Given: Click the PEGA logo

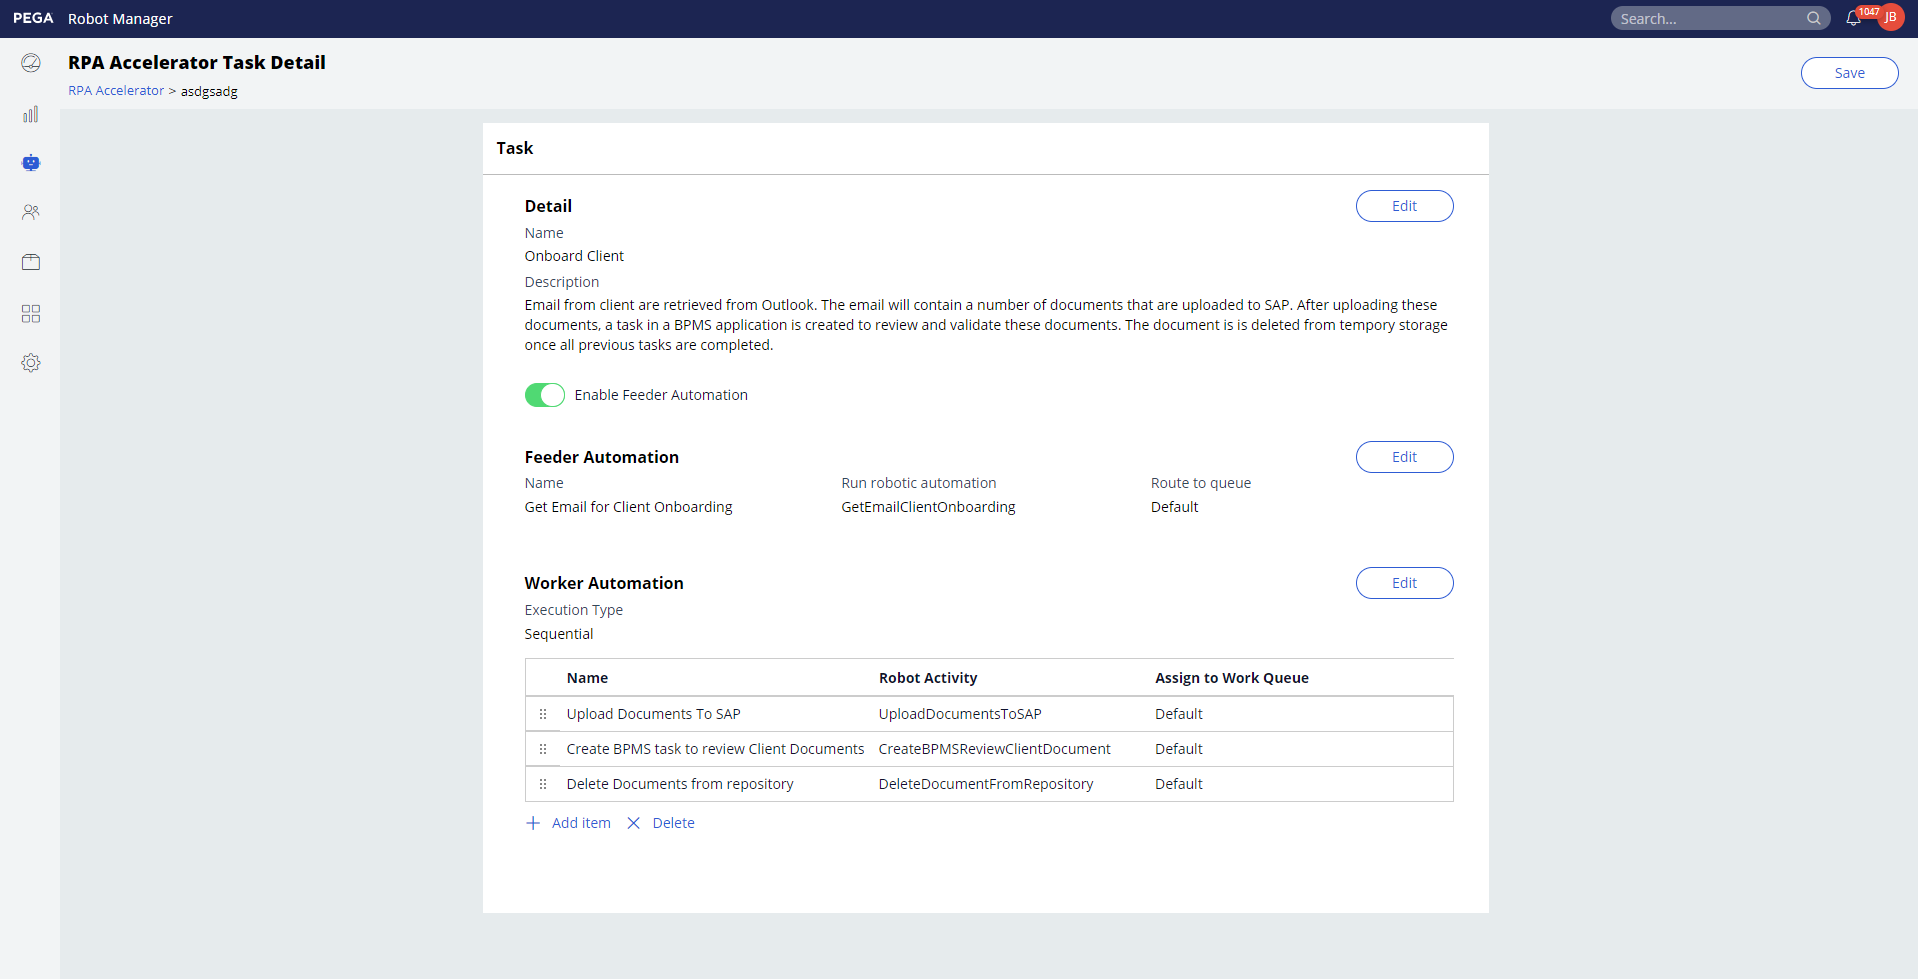Looking at the screenshot, I should coord(33,18).
